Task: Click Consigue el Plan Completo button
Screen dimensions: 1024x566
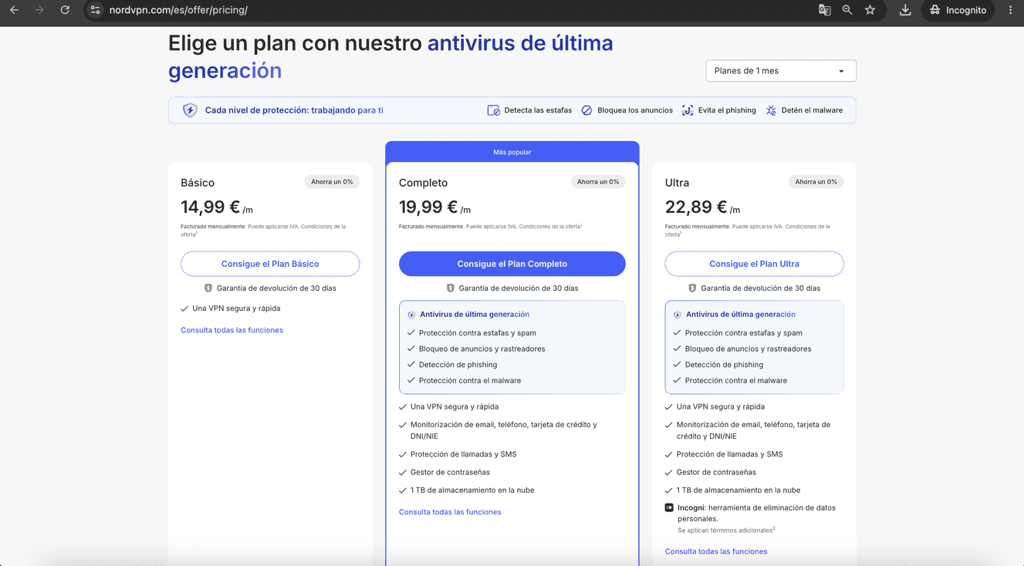Action: click(512, 264)
